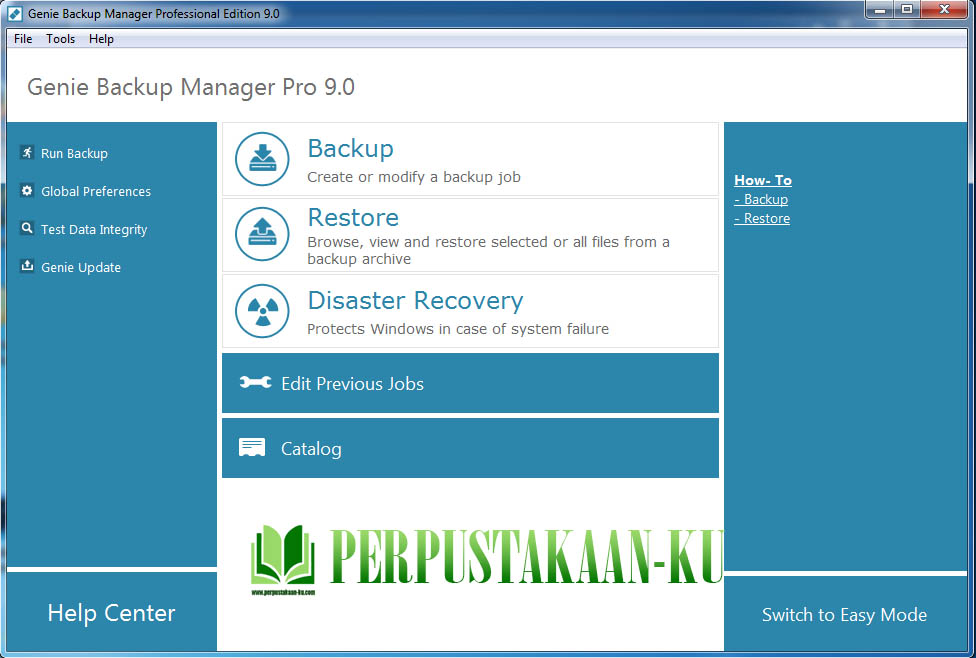The height and width of the screenshot is (658, 976).
Task: Open the File menu
Action: point(23,39)
